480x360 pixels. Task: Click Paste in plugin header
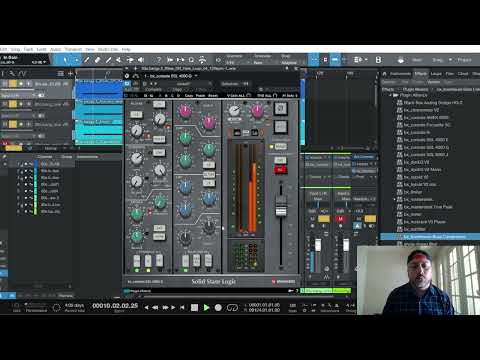pos(200,95)
